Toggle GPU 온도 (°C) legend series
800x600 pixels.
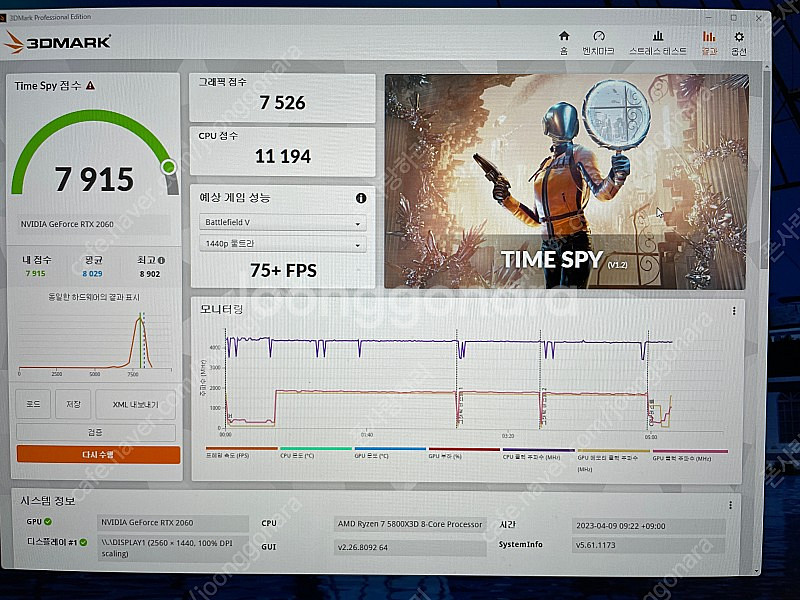(390, 453)
